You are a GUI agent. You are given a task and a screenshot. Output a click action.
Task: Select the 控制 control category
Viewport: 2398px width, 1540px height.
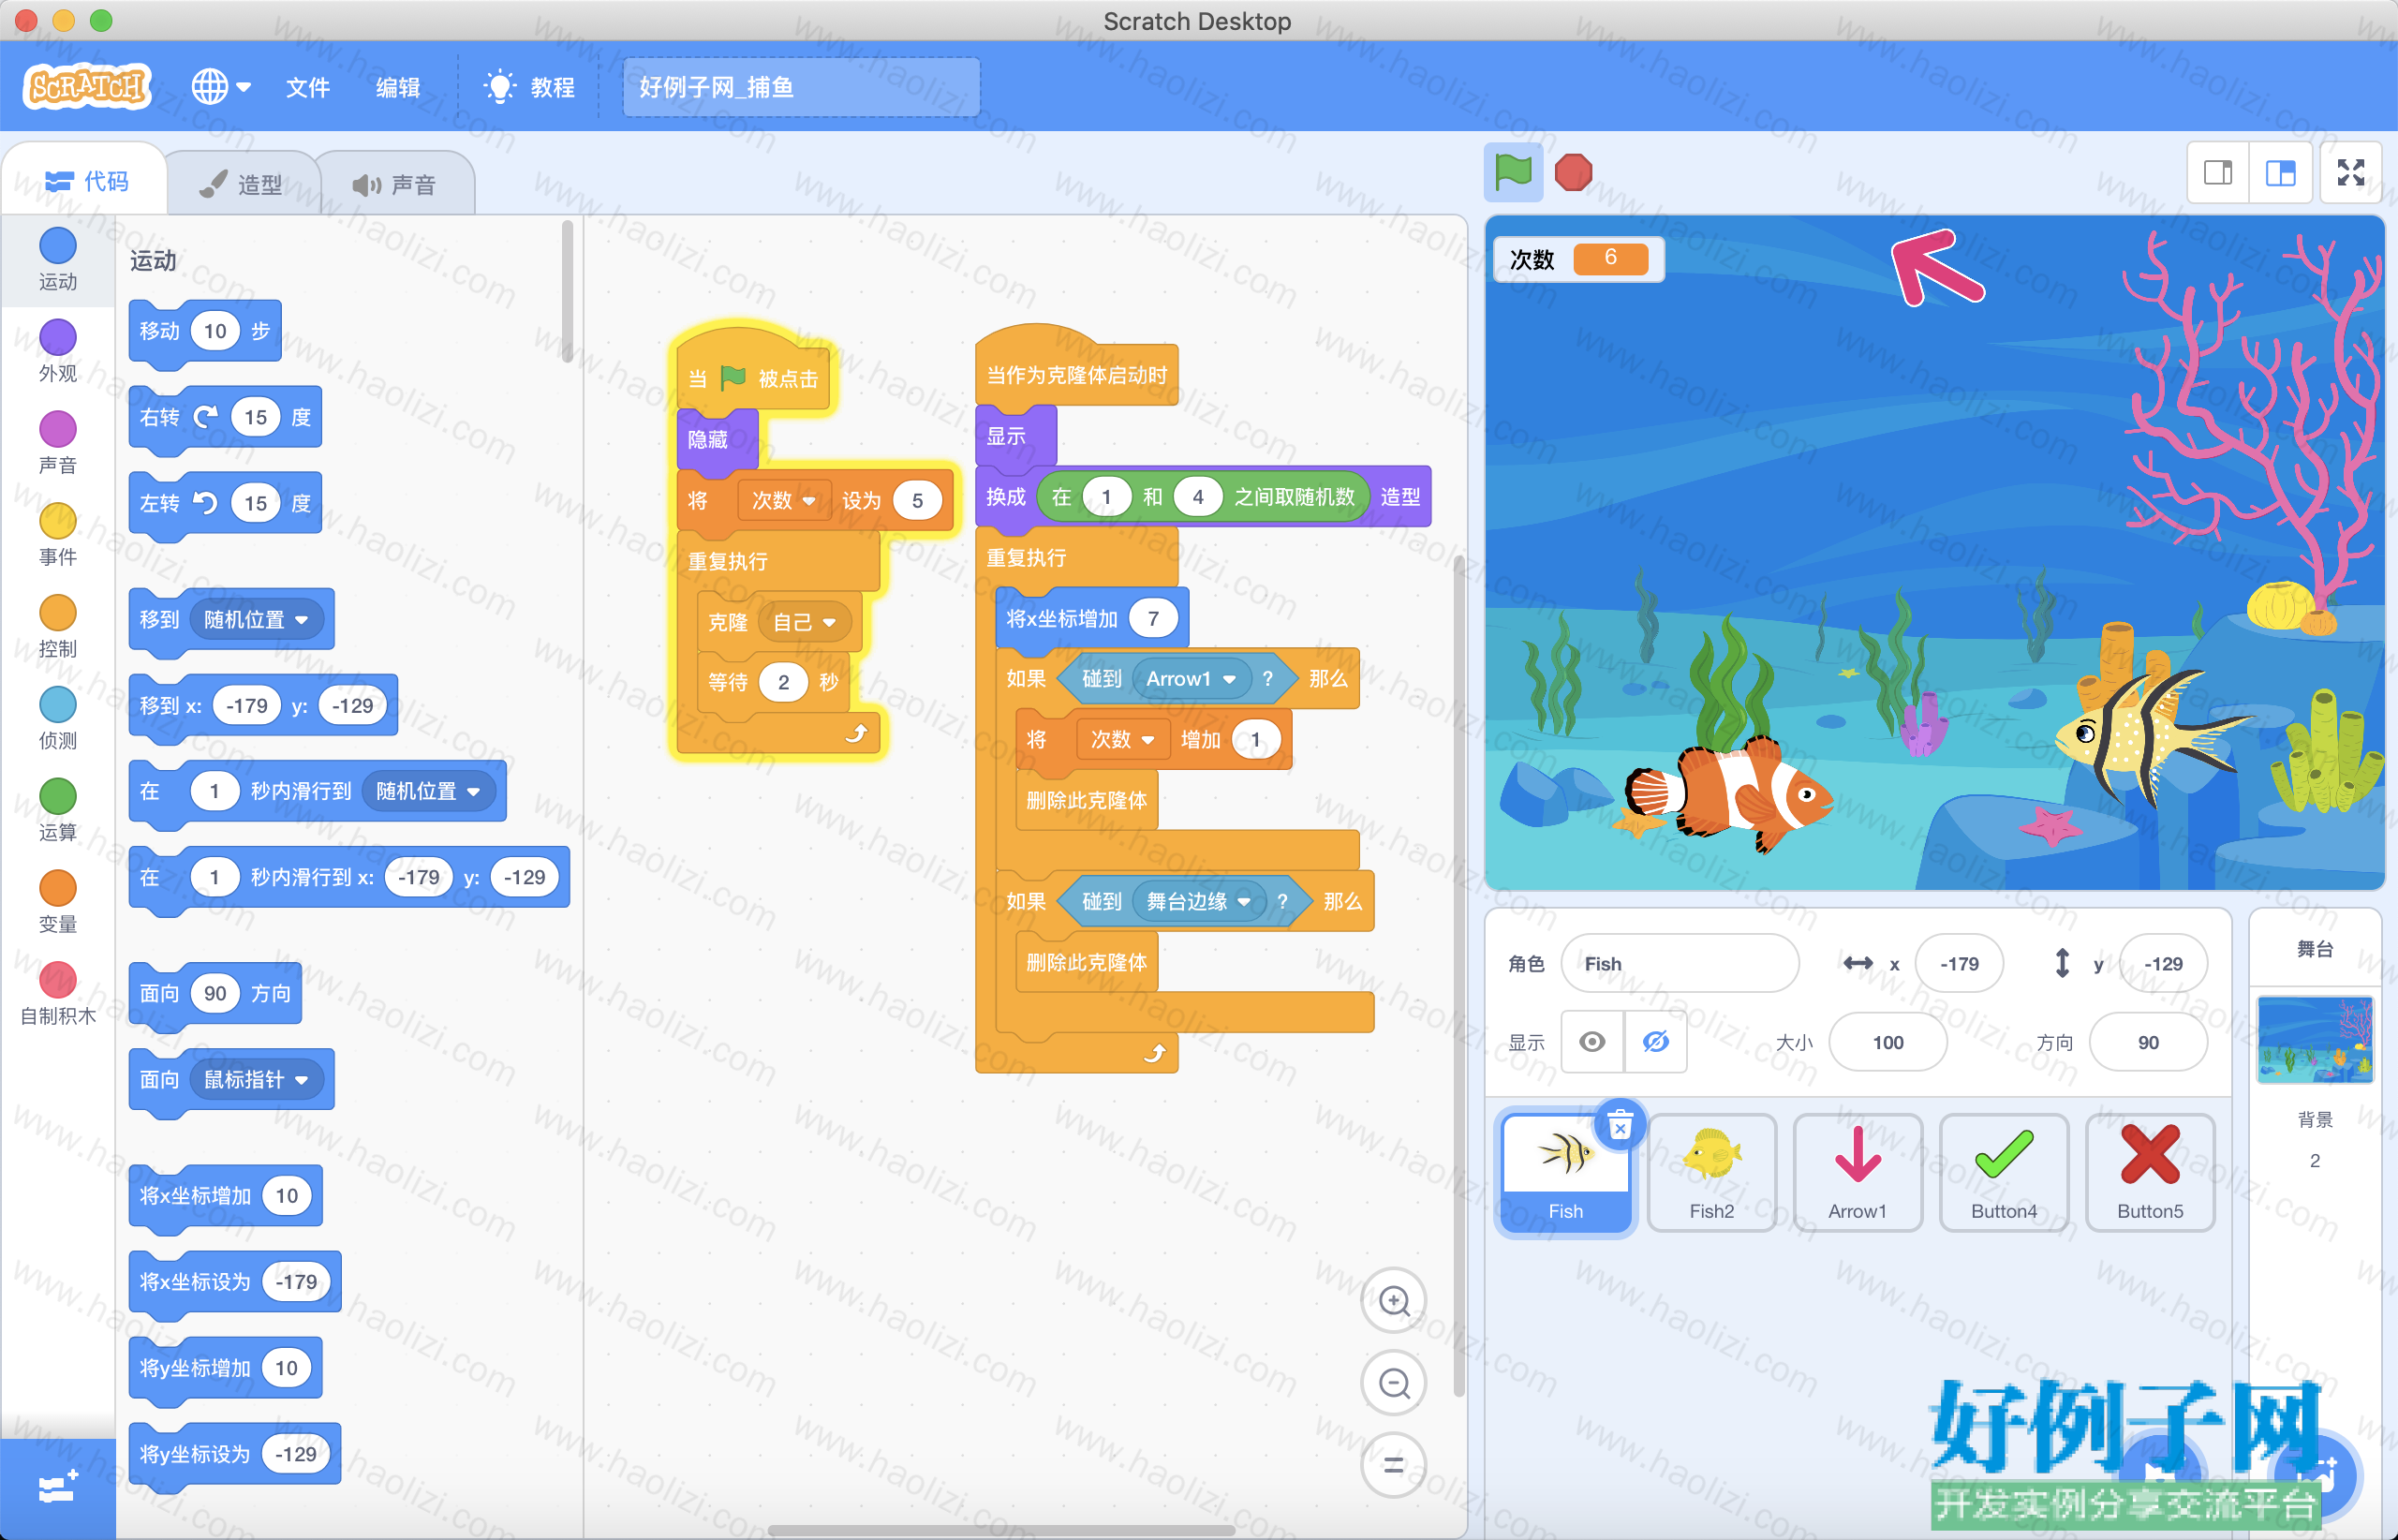pyautogui.click(x=57, y=626)
